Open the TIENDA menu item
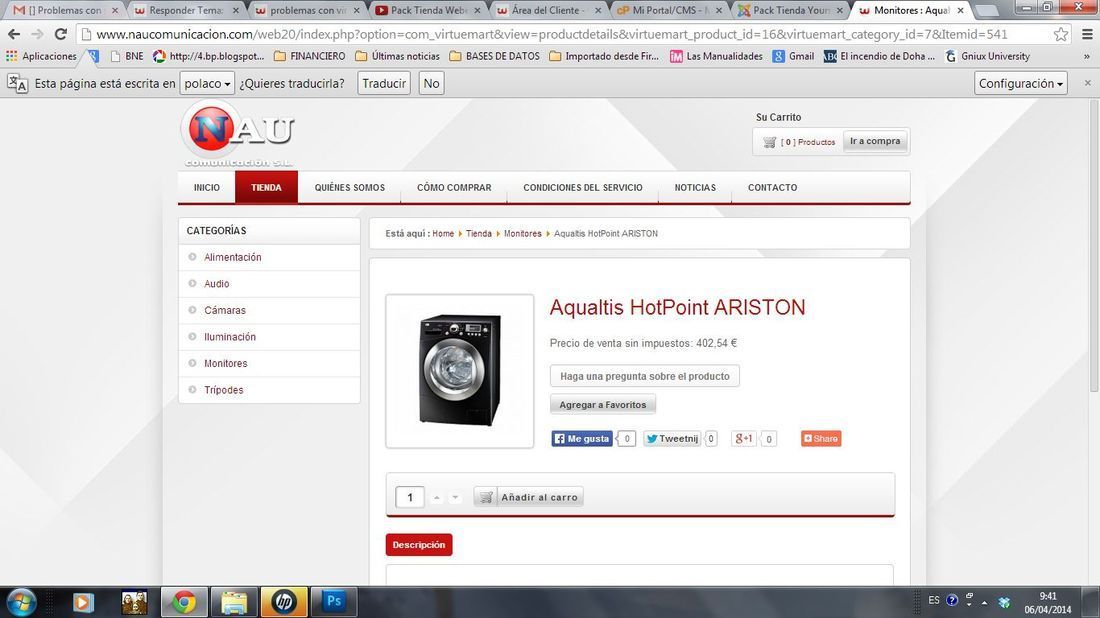 pyautogui.click(x=267, y=187)
